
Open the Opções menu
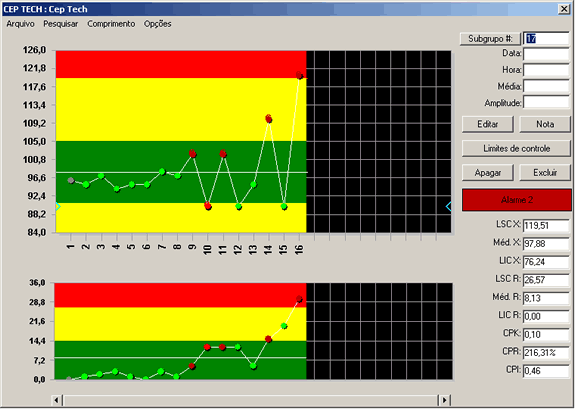click(157, 24)
